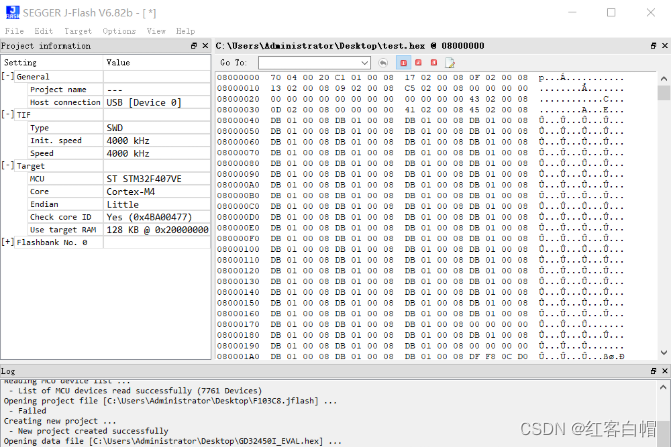Collapse the TIF tree section
Screen dimensions: 672x447
pos(8,114)
